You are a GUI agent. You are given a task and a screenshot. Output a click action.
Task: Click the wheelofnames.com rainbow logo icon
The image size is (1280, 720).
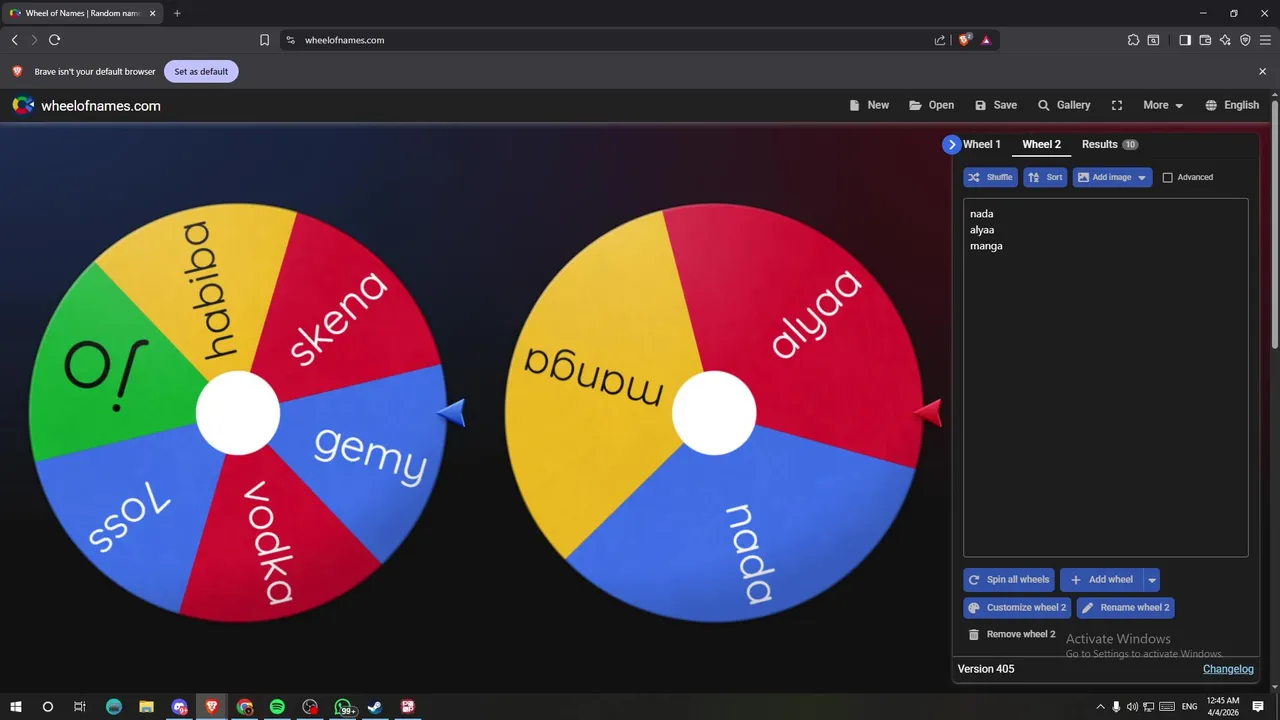pyautogui.click(x=23, y=105)
